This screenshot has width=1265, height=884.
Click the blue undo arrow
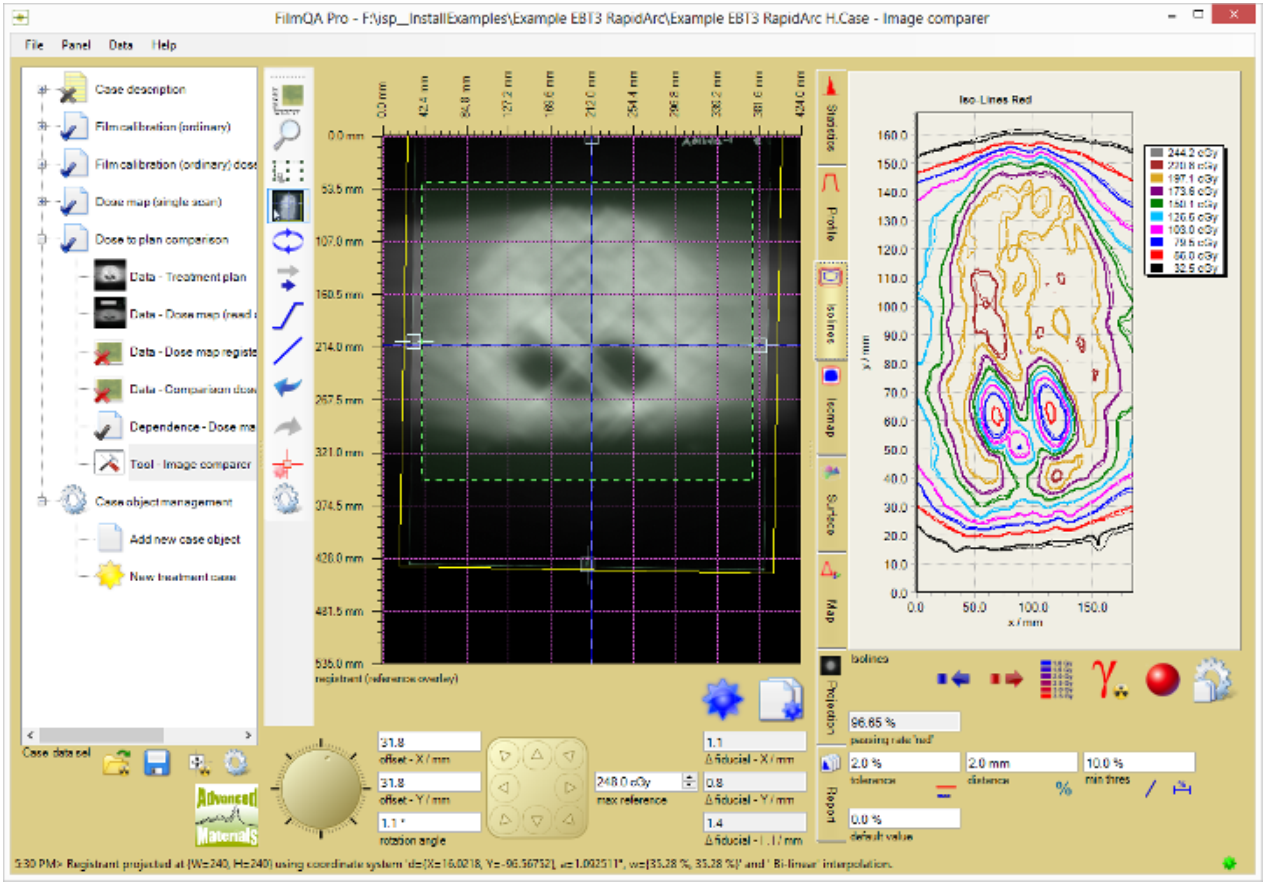point(287,387)
